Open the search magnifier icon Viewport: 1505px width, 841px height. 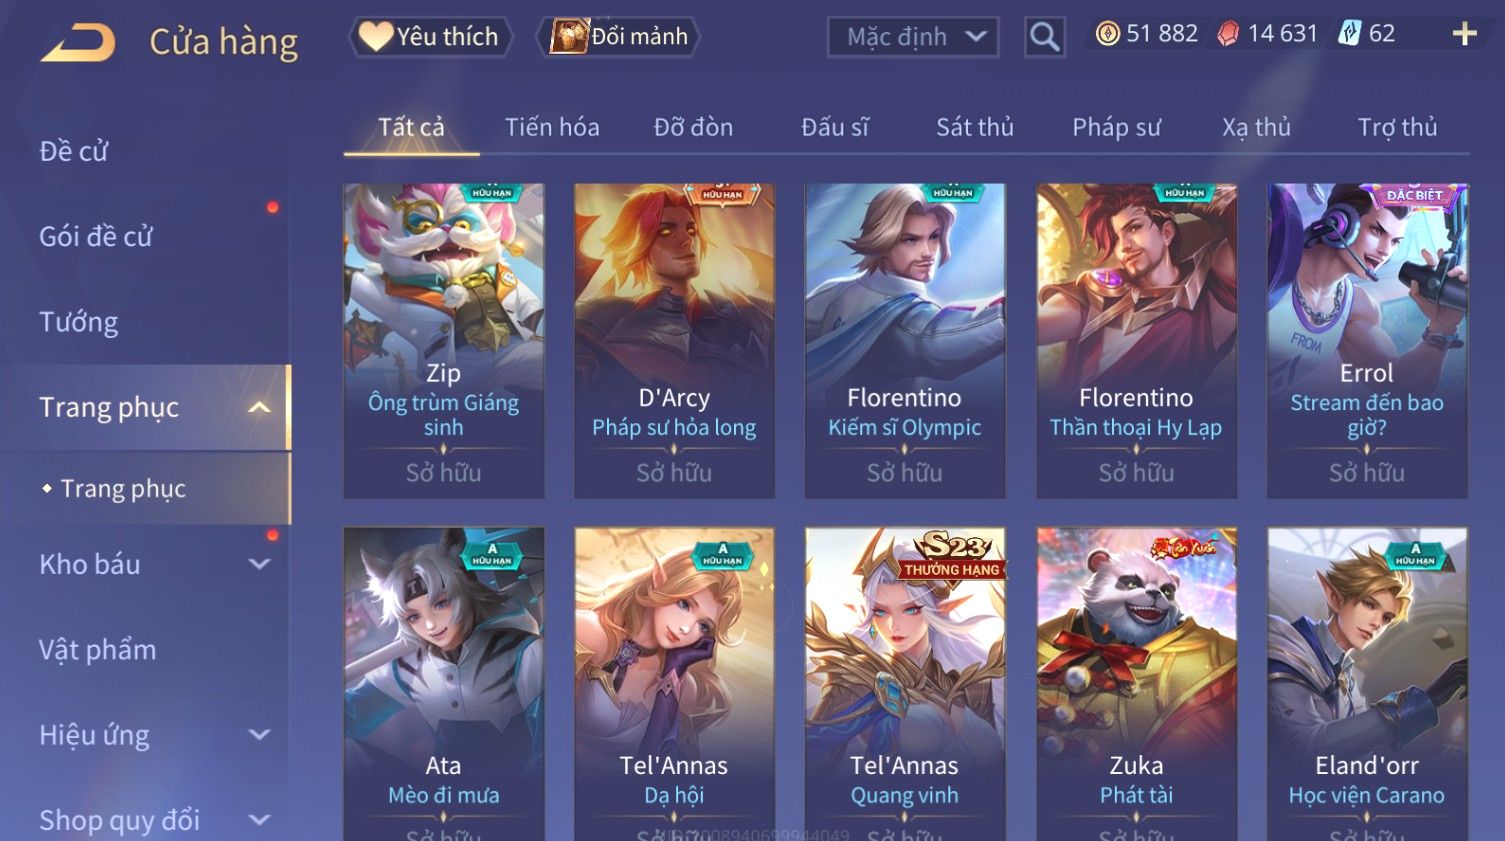[x=1044, y=37]
